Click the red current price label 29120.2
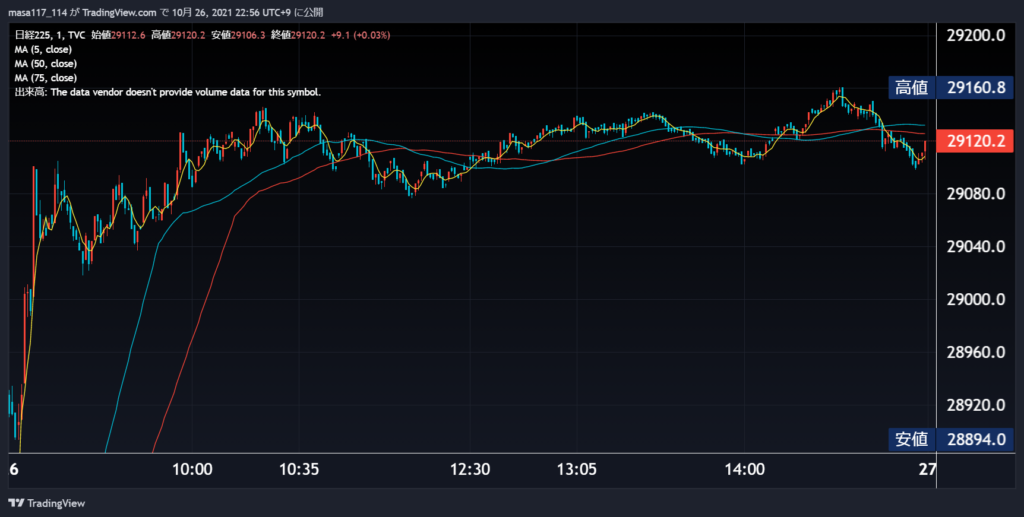The height and width of the screenshot is (517, 1024). click(x=975, y=141)
